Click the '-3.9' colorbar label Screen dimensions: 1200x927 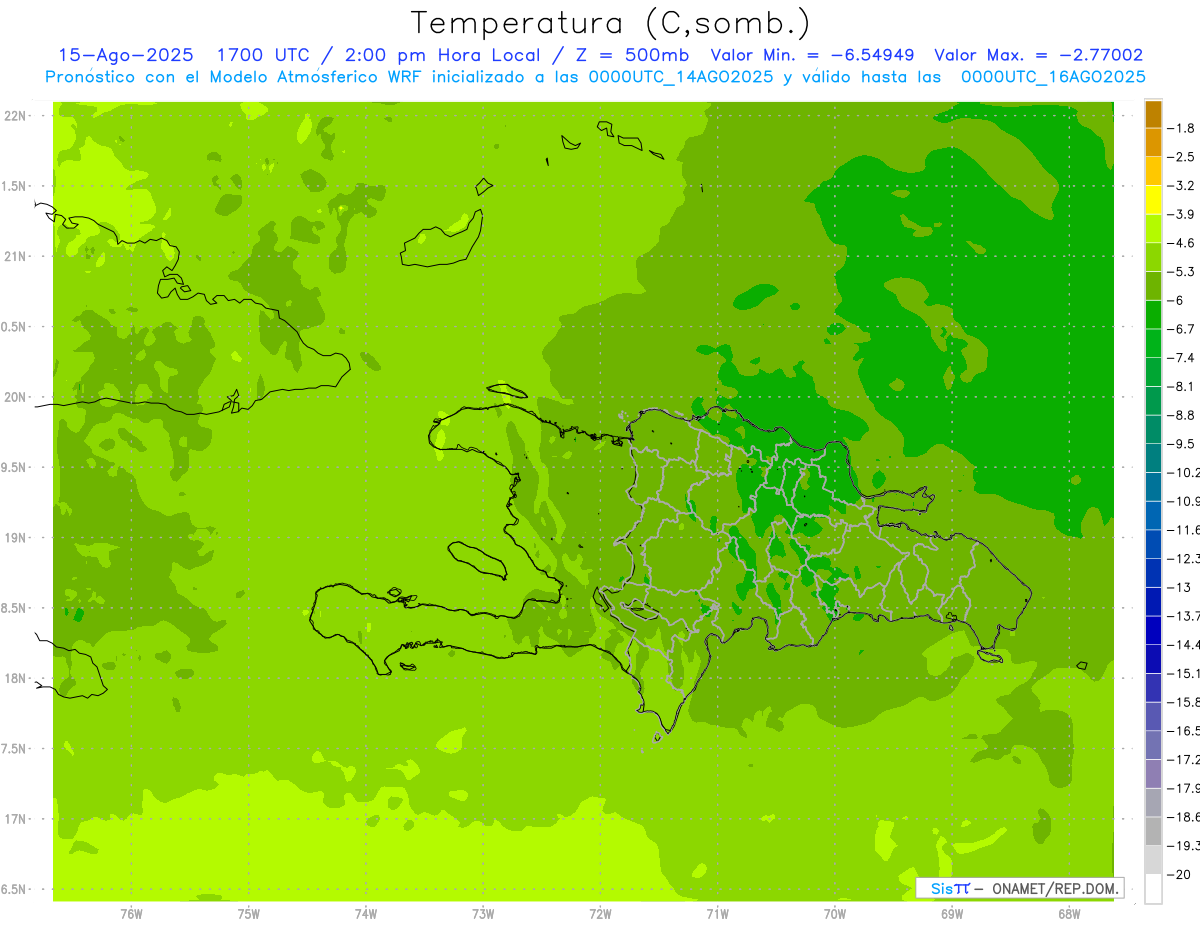coord(1182,214)
